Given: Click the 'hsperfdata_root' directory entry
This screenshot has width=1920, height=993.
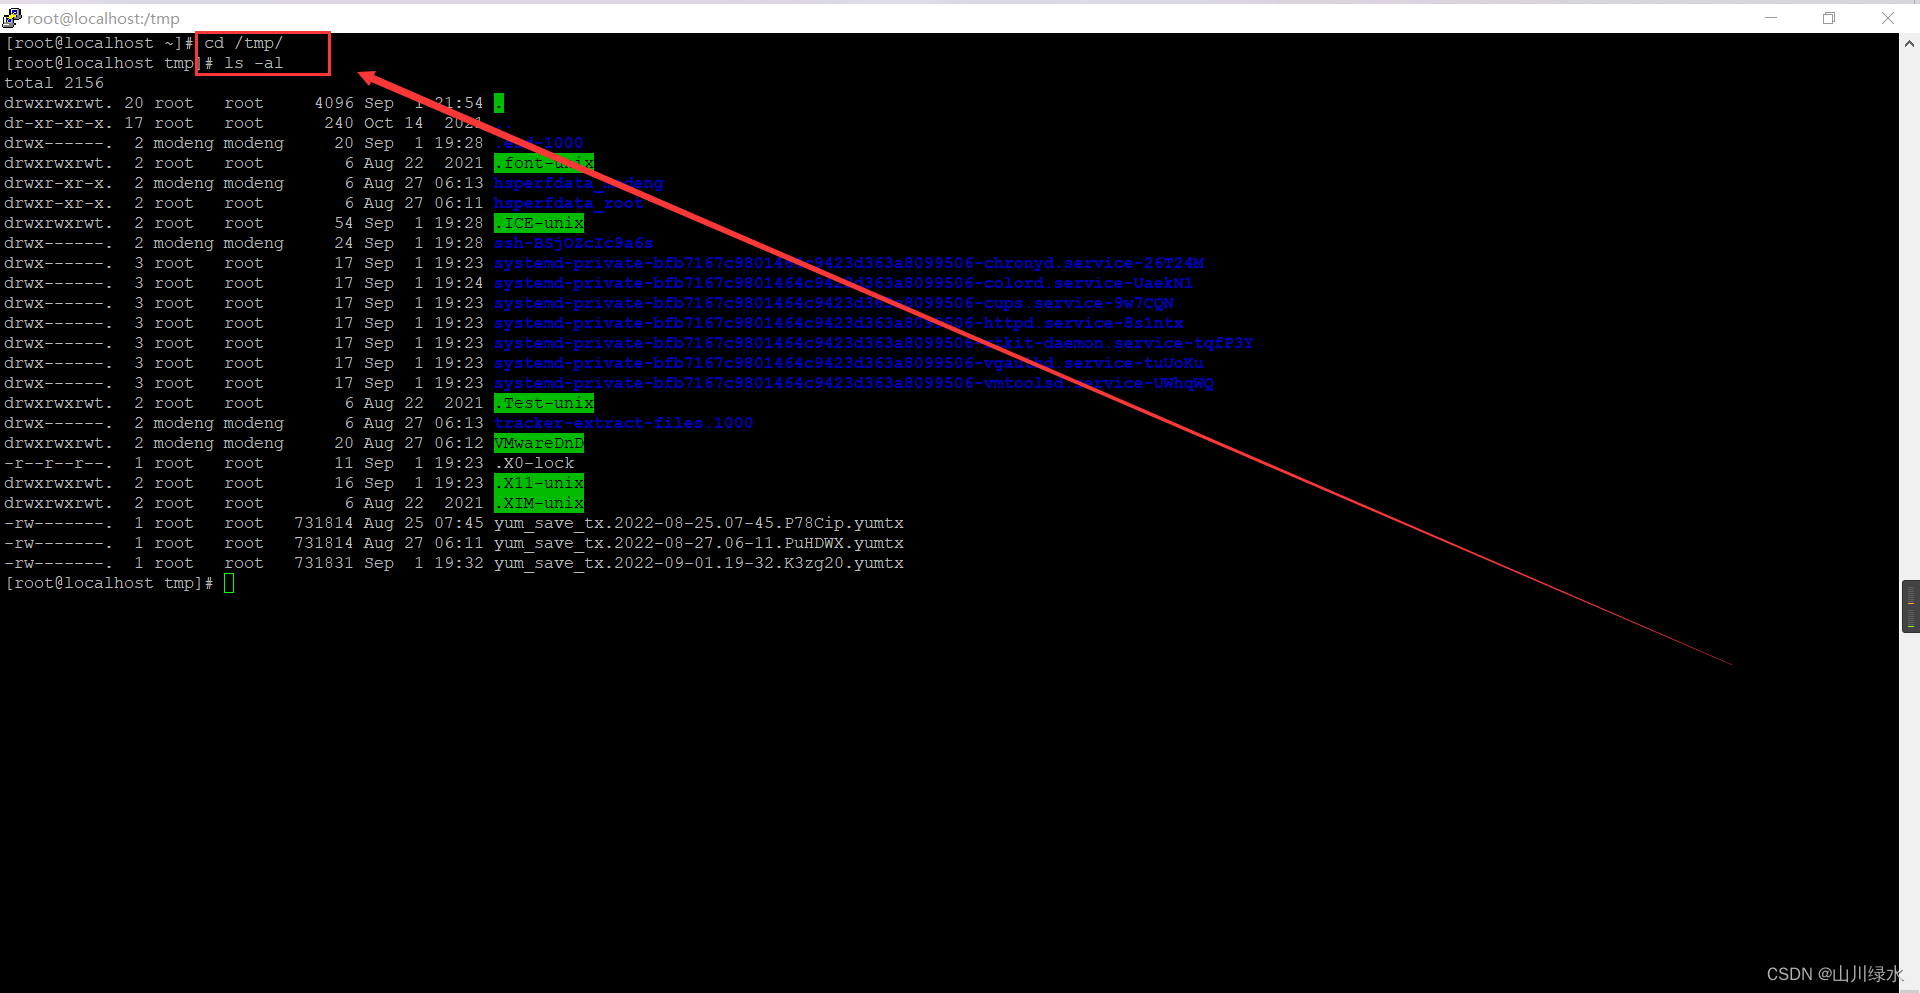Looking at the screenshot, I should click(x=569, y=203).
